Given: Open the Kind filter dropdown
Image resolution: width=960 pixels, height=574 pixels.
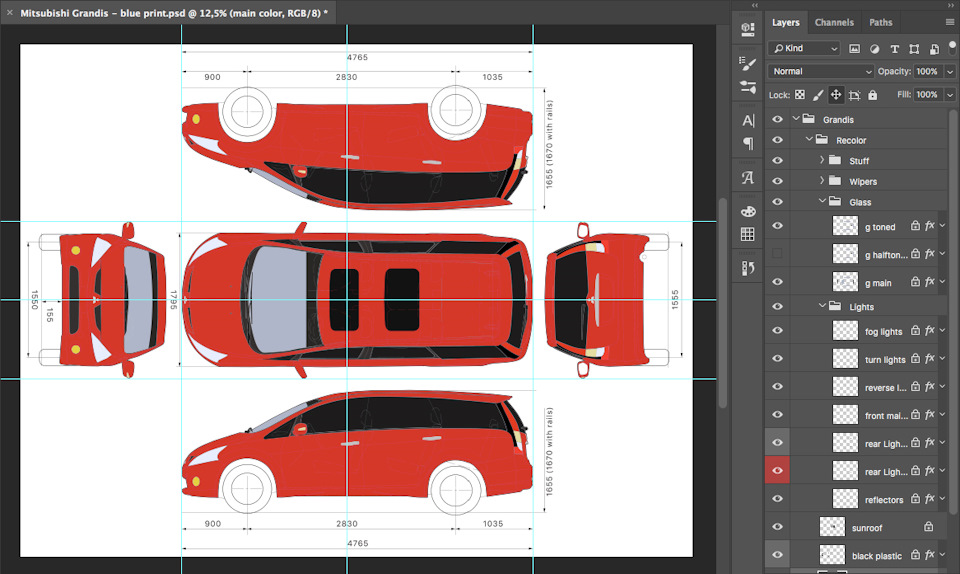Looking at the screenshot, I should coord(804,48).
